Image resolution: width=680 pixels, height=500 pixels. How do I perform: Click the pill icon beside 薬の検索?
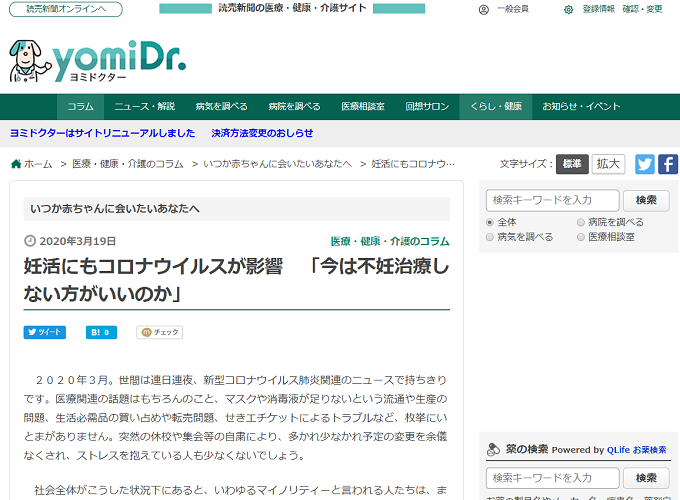point(493,450)
